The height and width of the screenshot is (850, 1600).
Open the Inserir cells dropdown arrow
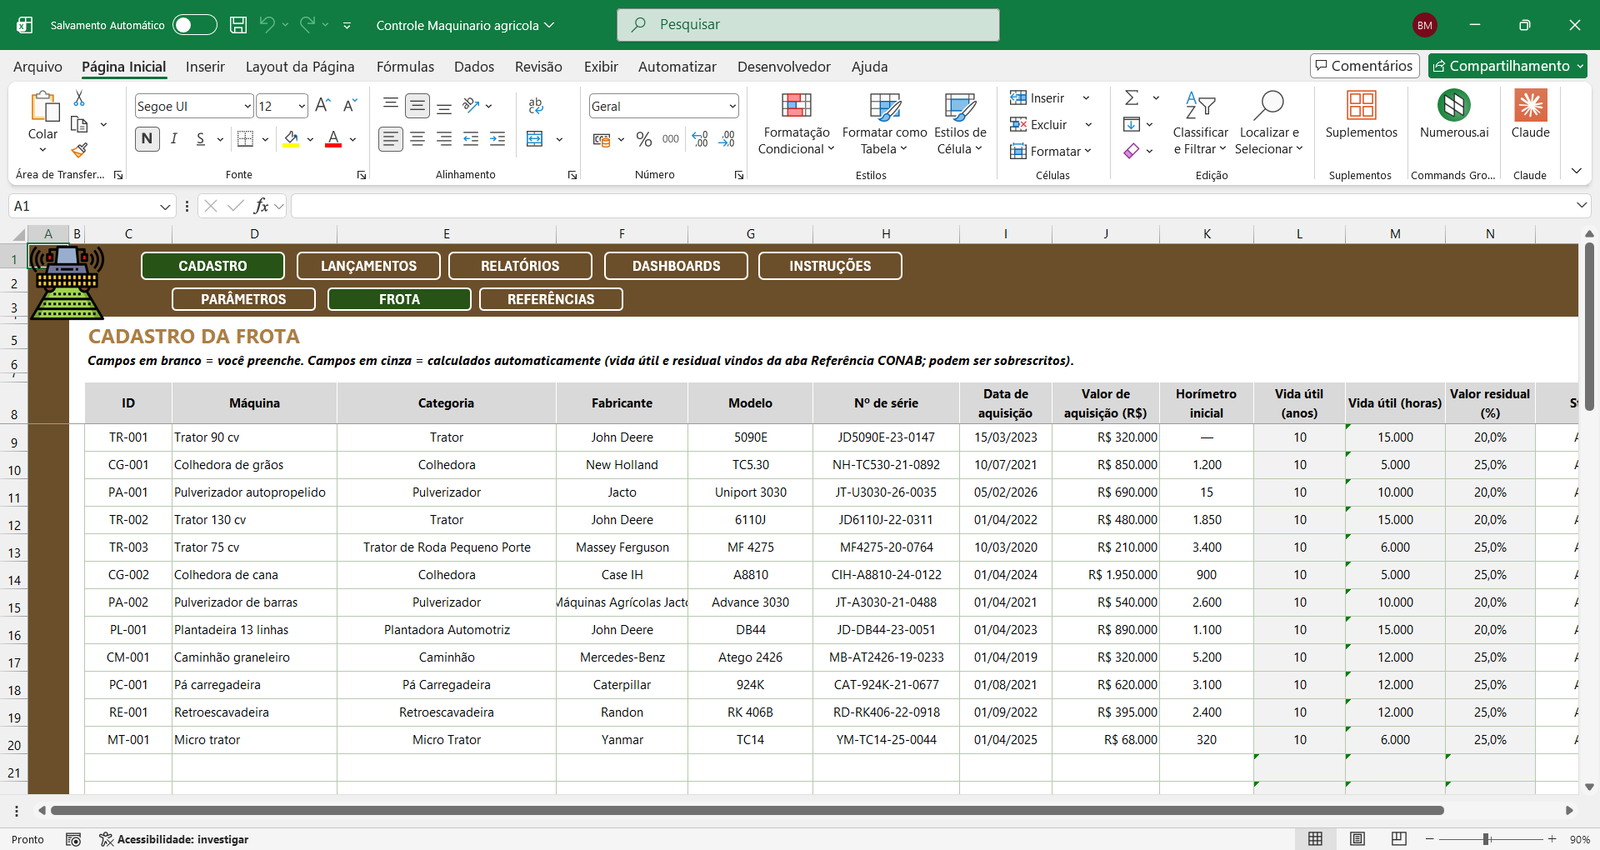[1086, 98]
